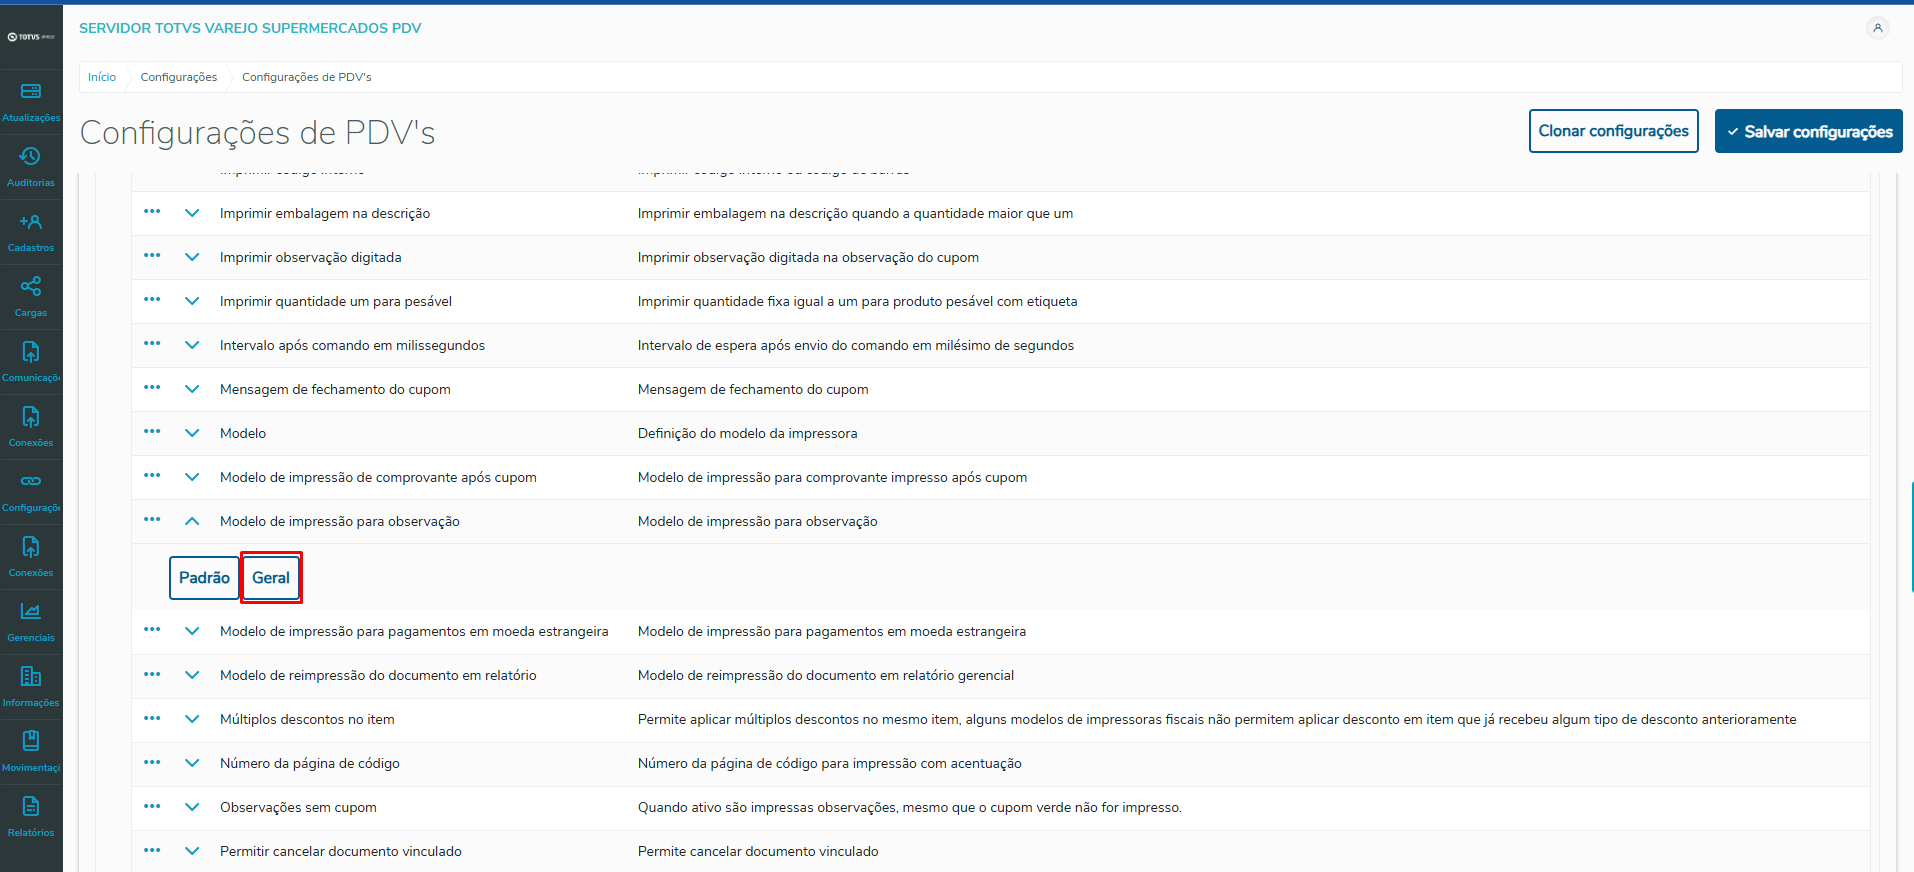Open options menu for Intervalo após comando
Screen dimensions: 1914x872
click(x=152, y=344)
